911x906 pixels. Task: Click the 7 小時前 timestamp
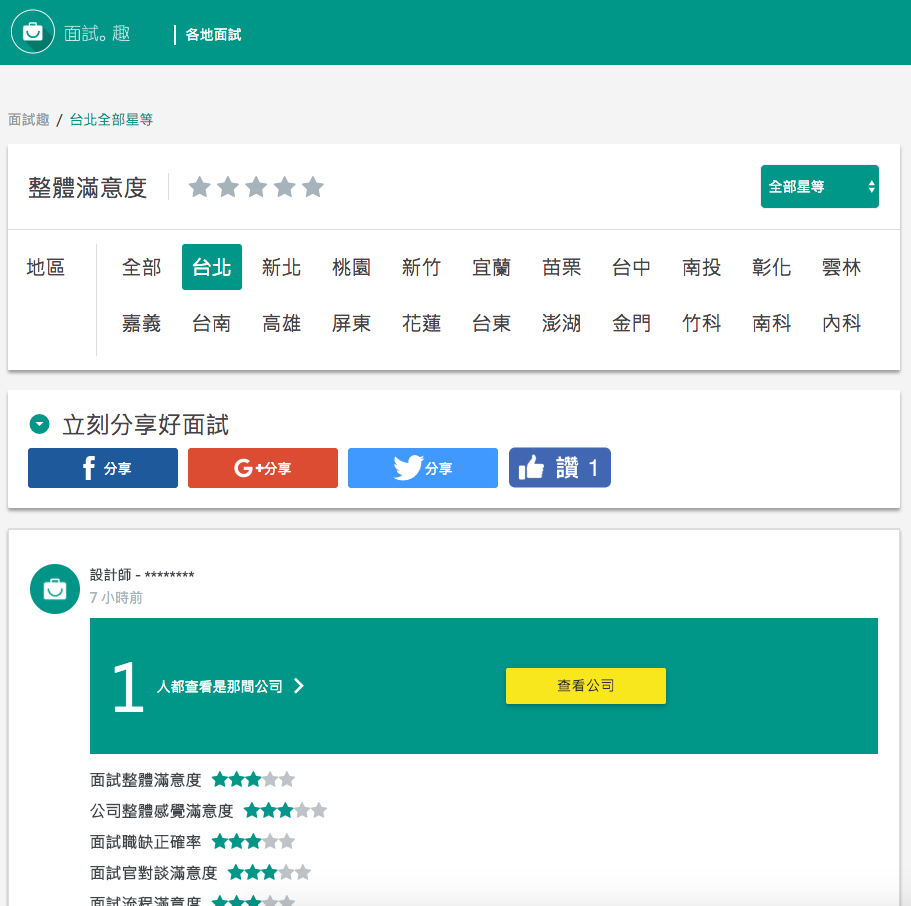pos(116,597)
